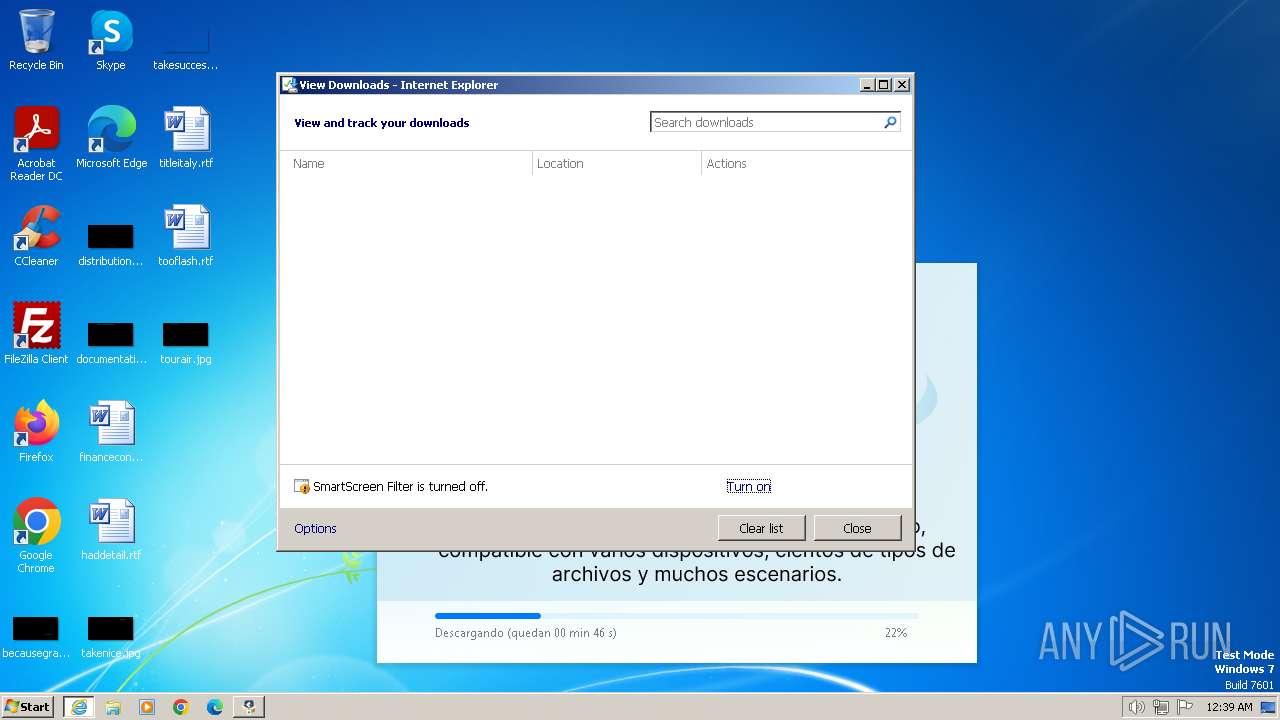The image size is (1280, 720).
Task: Click the network tray icon
Action: [x=1161, y=707]
